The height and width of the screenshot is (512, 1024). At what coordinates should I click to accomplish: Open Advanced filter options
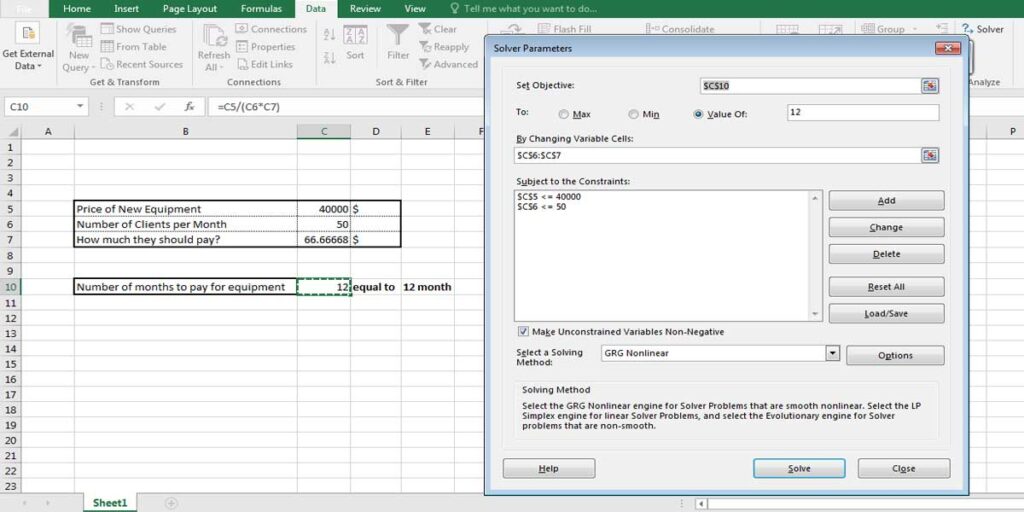tap(449, 64)
